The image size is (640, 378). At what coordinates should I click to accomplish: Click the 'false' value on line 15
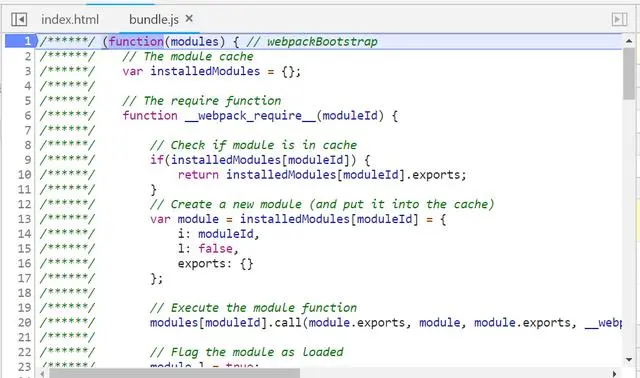(x=215, y=249)
